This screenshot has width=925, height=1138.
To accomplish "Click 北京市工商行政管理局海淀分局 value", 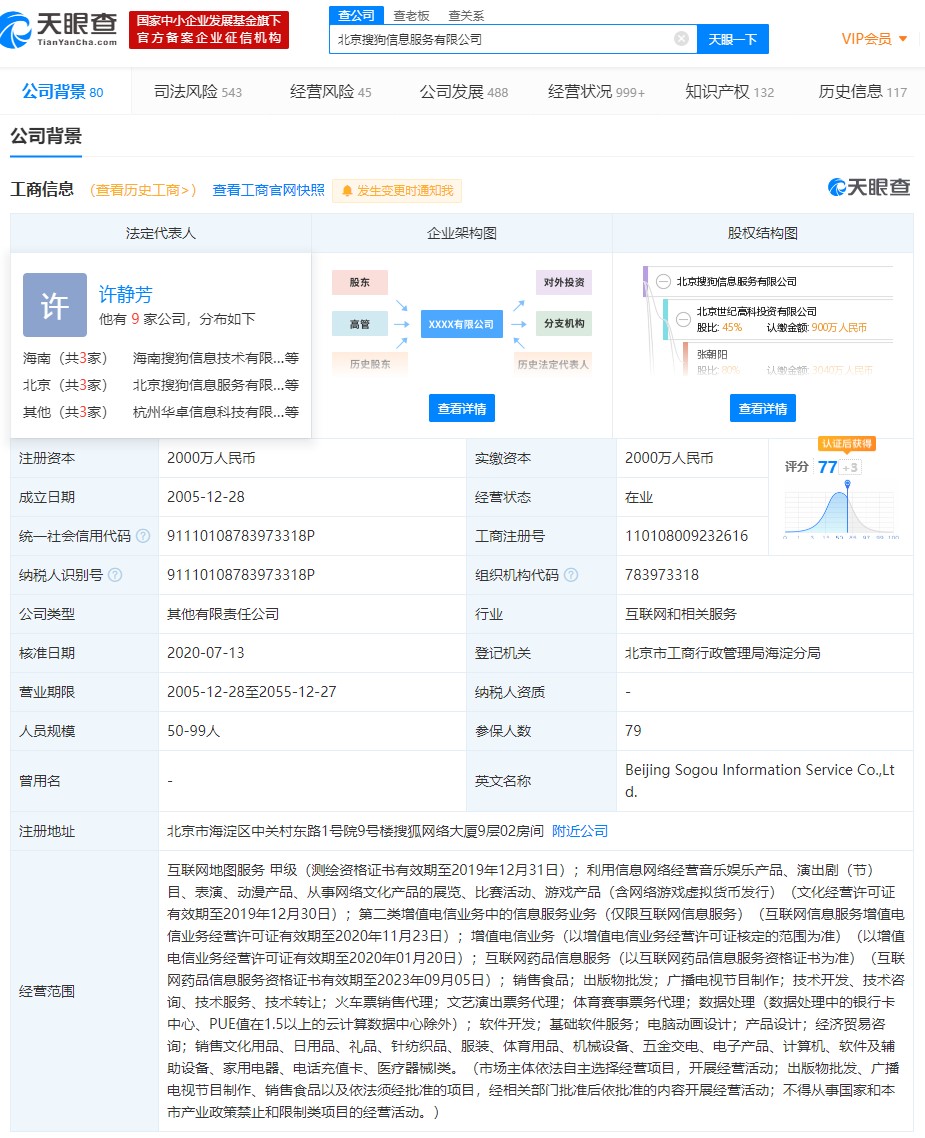I will [723, 652].
